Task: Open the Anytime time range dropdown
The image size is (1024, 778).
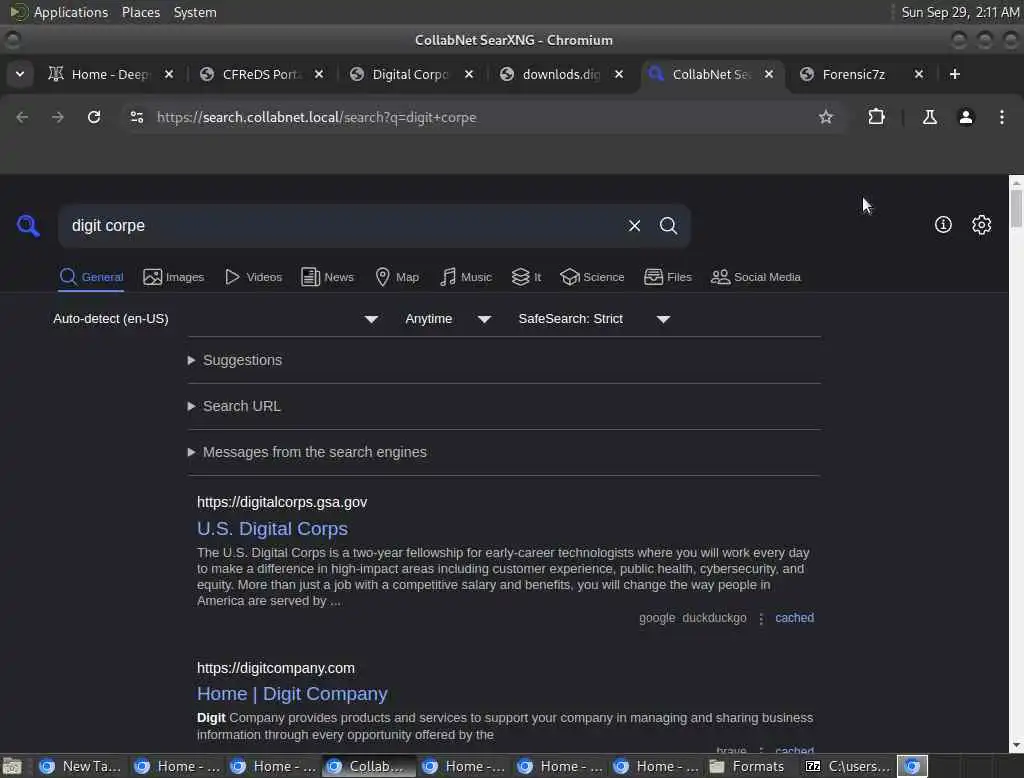Action: [x=448, y=319]
